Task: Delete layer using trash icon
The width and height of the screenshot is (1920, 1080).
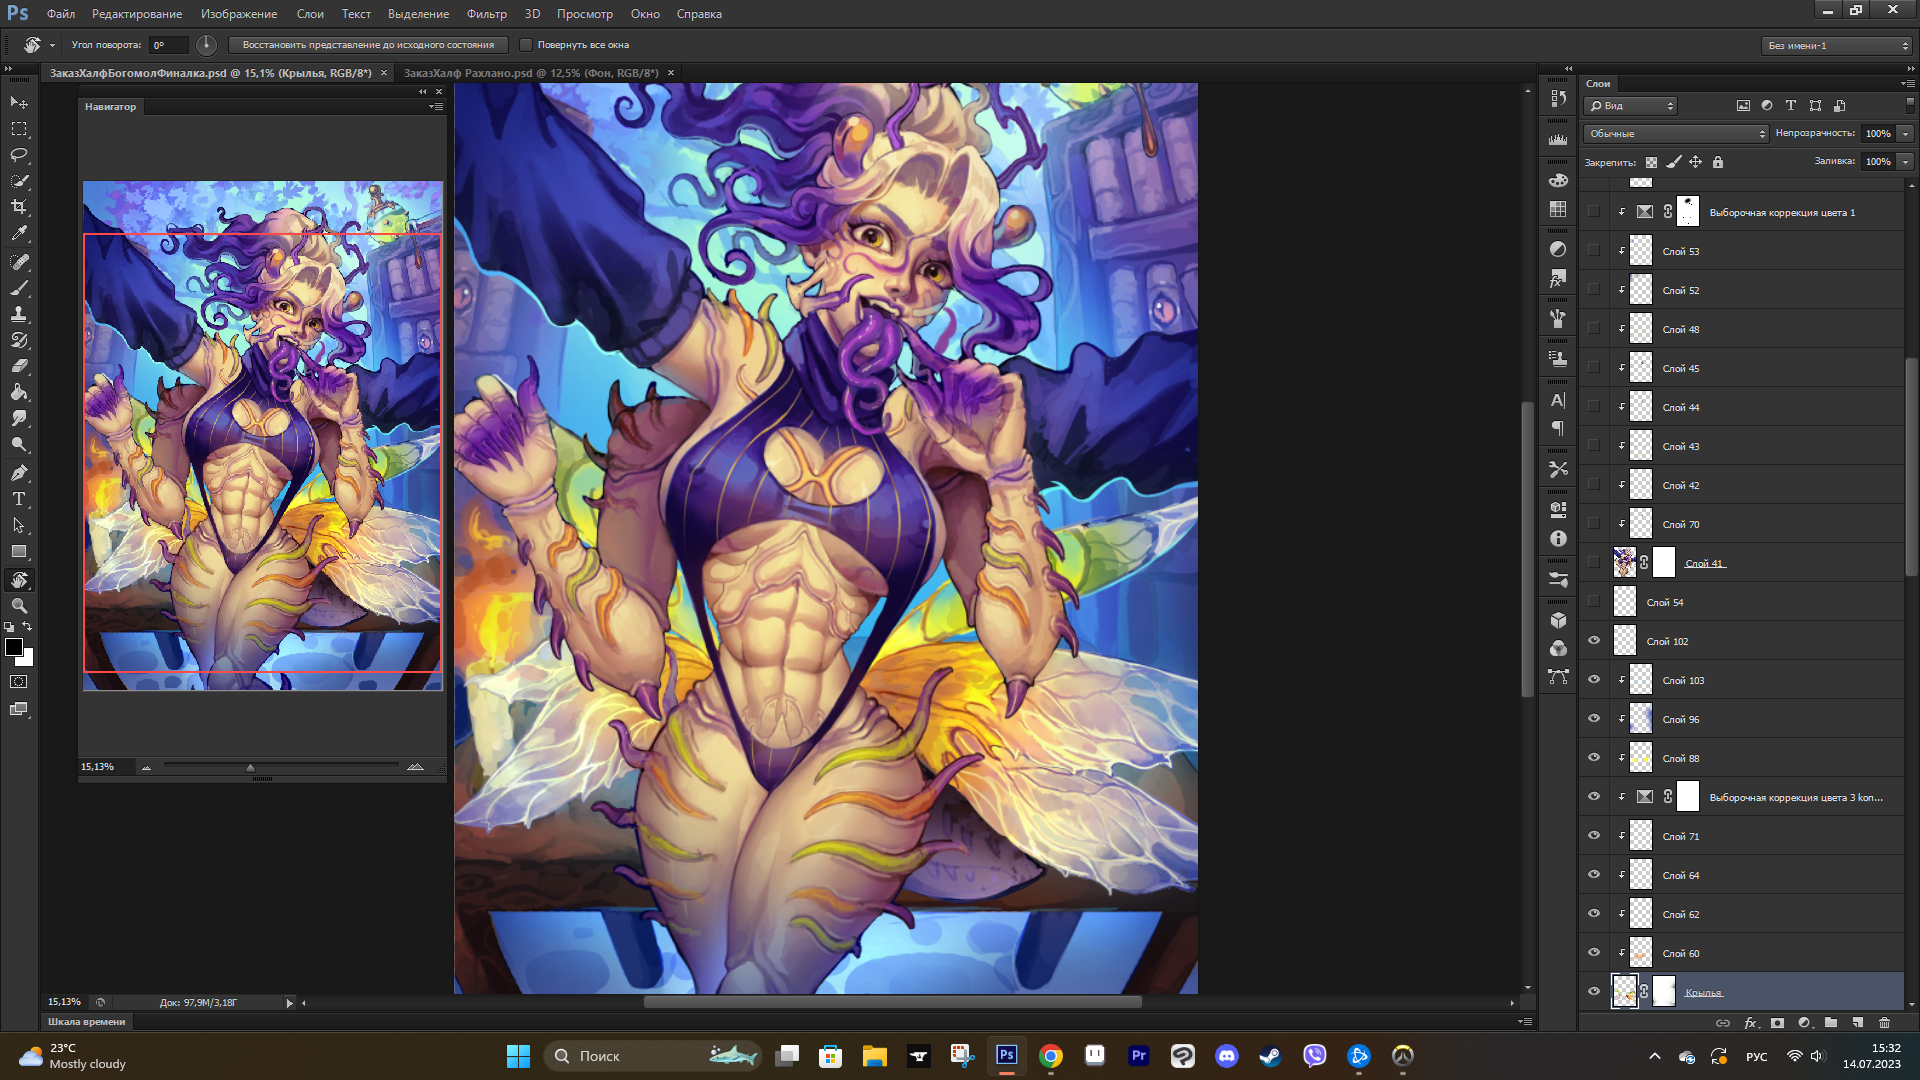Action: pyautogui.click(x=1884, y=1023)
